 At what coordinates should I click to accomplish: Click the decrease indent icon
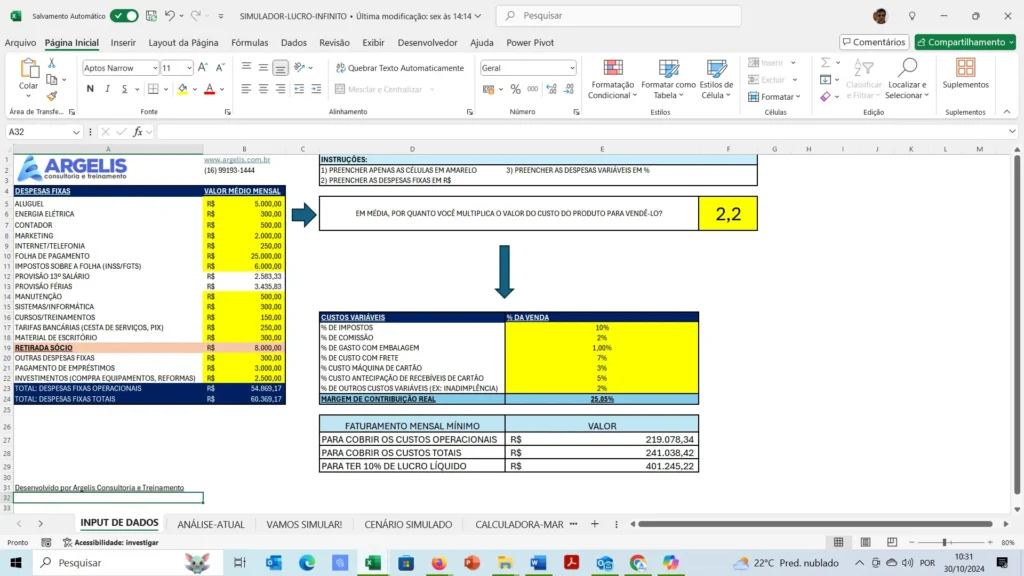pos(299,89)
